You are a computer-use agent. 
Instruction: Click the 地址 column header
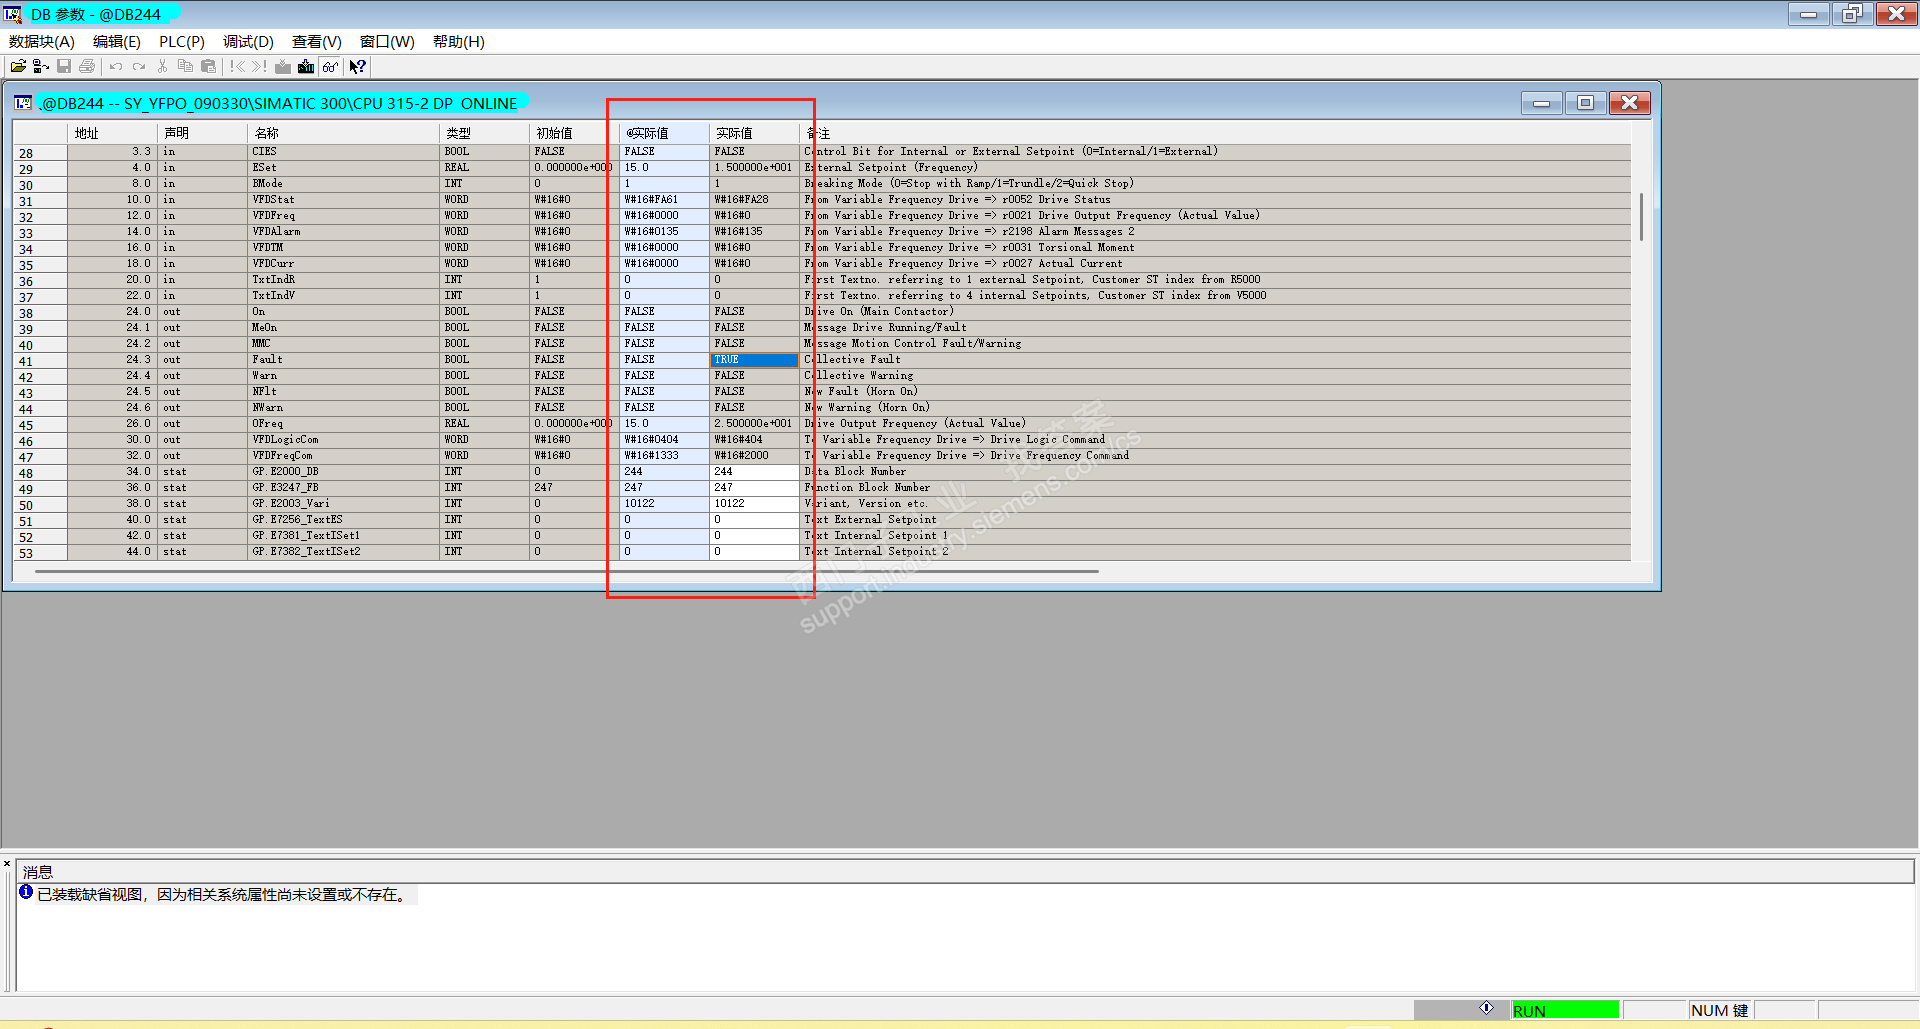112,133
